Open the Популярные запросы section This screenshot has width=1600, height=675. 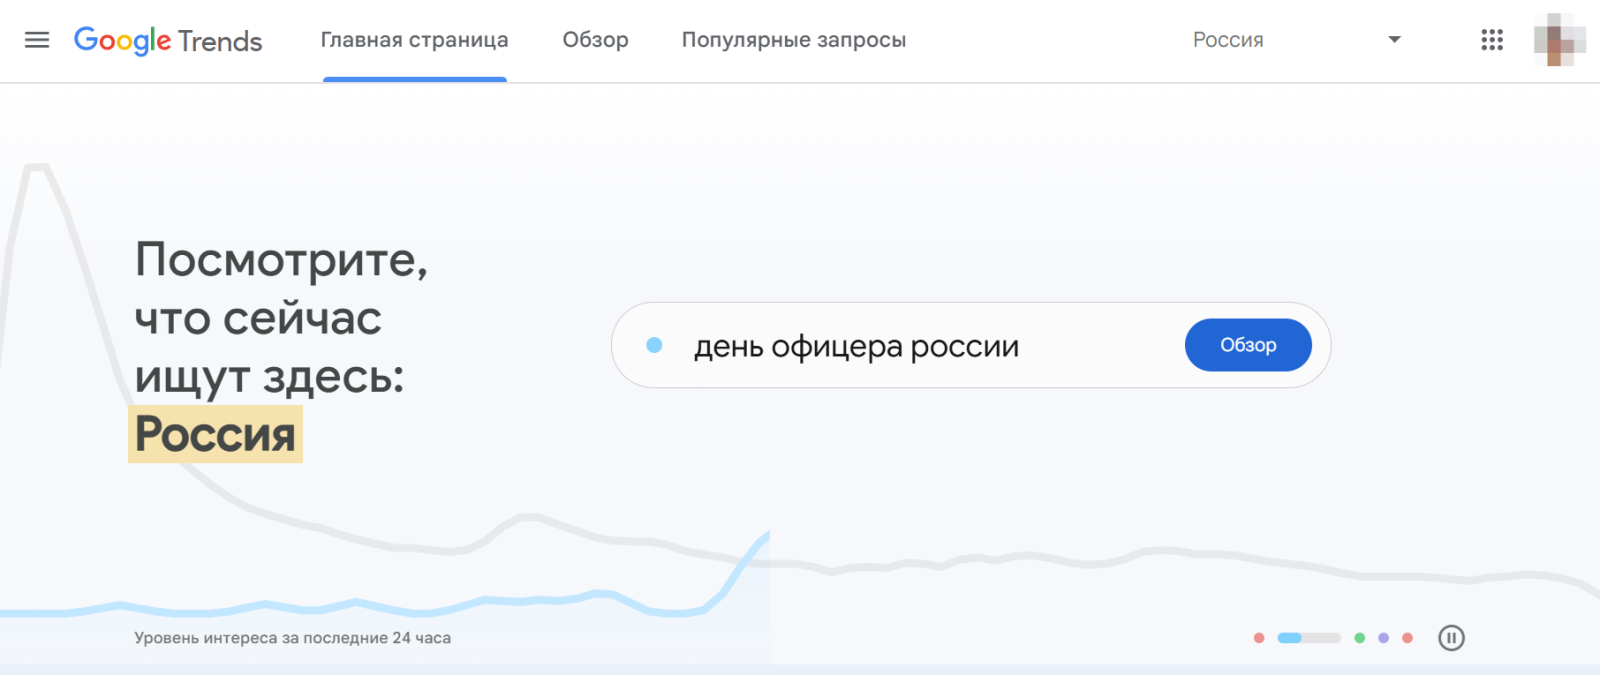tap(793, 40)
